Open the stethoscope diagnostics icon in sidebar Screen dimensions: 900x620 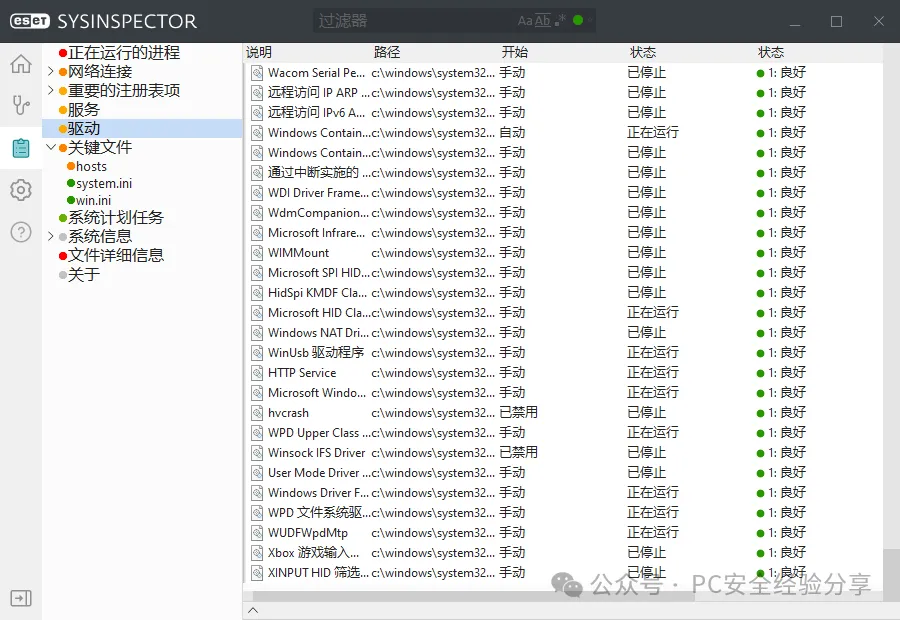click(x=21, y=106)
